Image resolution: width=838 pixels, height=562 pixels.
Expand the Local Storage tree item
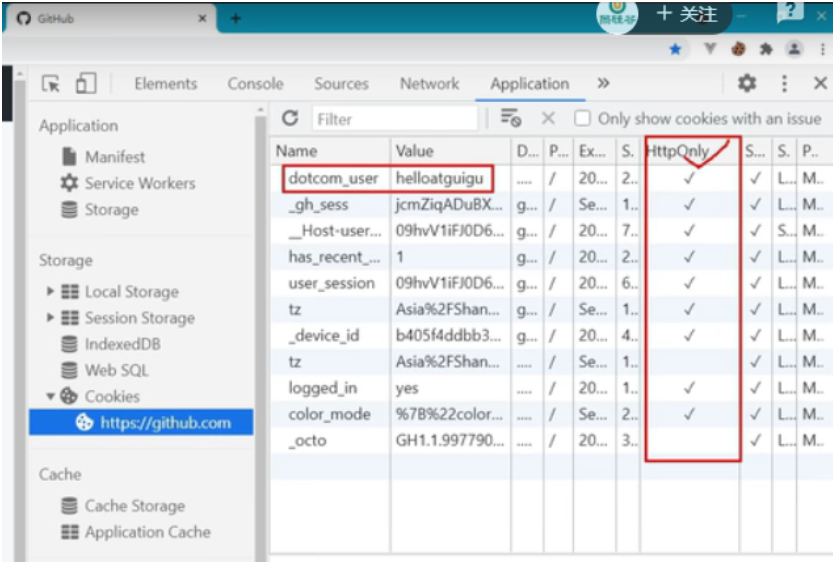click(x=51, y=292)
